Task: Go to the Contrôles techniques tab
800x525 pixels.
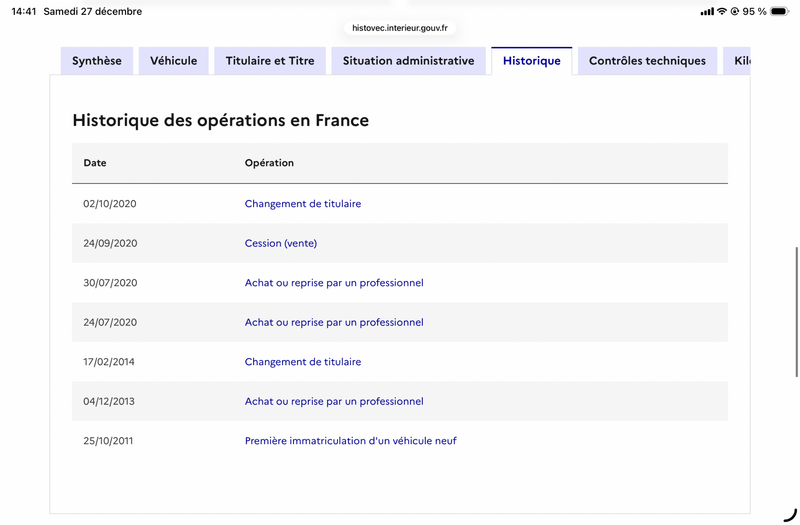Action: 647,61
